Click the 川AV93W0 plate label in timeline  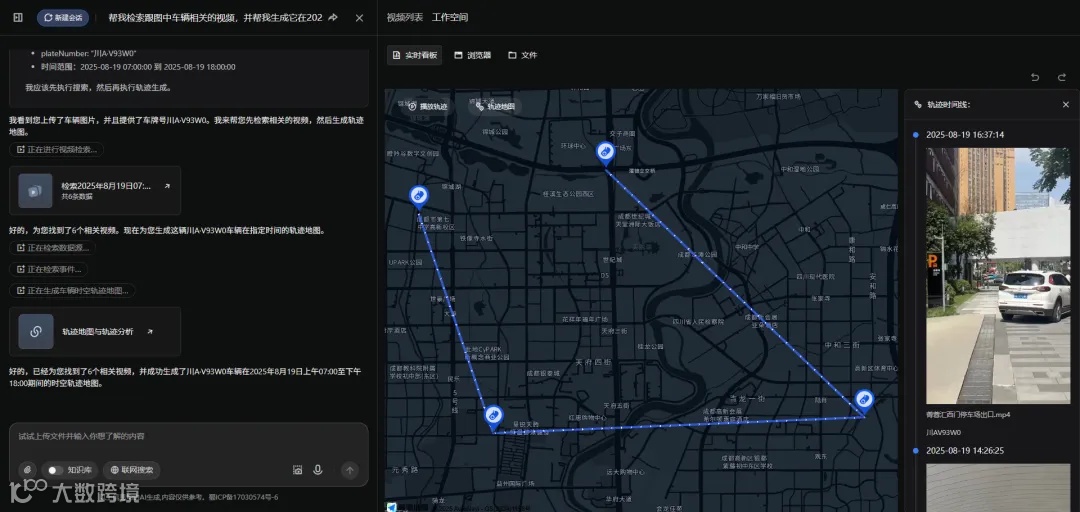coord(944,433)
